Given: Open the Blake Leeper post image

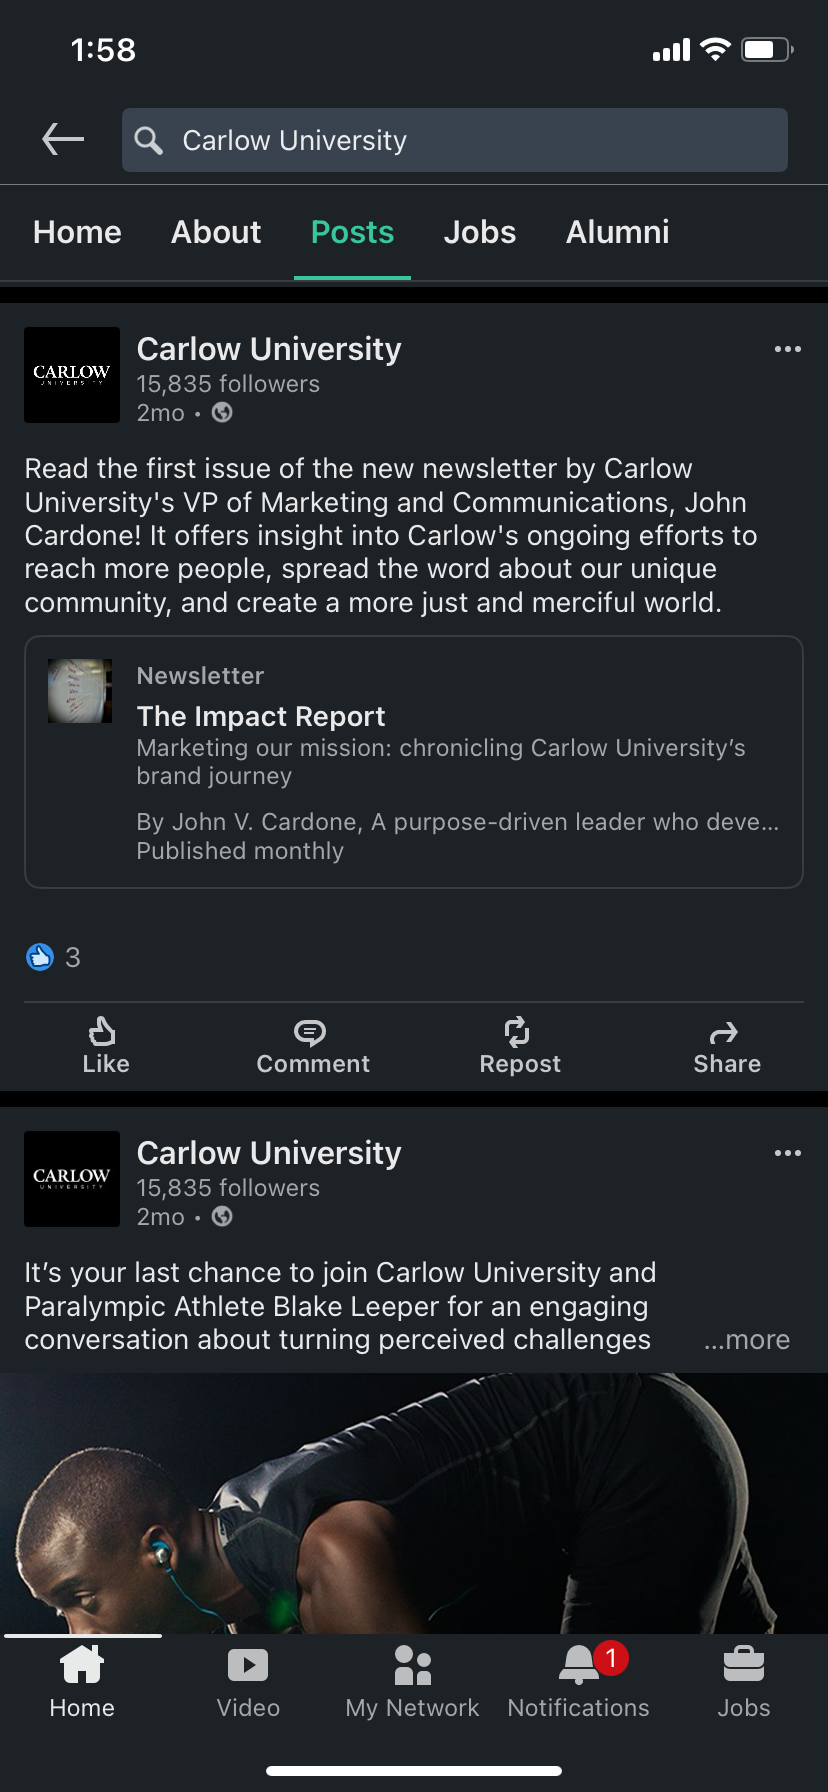Looking at the screenshot, I should pyautogui.click(x=414, y=1502).
